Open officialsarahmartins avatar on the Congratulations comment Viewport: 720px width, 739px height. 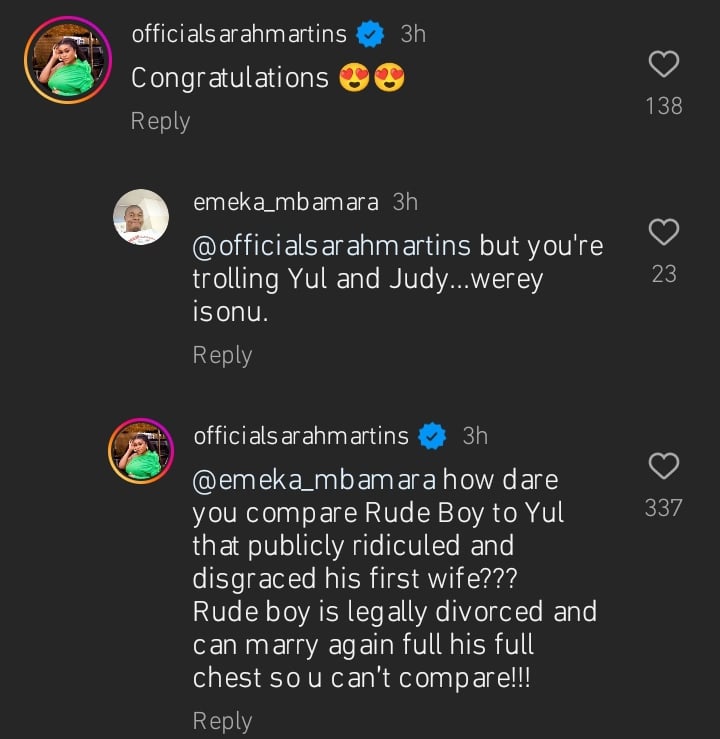tap(67, 60)
